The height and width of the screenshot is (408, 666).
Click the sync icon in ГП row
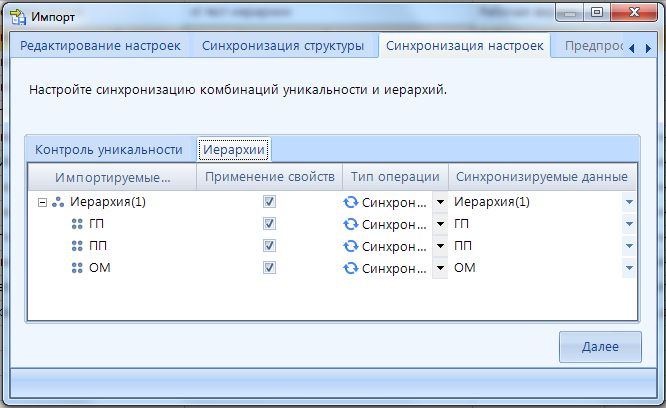click(x=351, y=224)
